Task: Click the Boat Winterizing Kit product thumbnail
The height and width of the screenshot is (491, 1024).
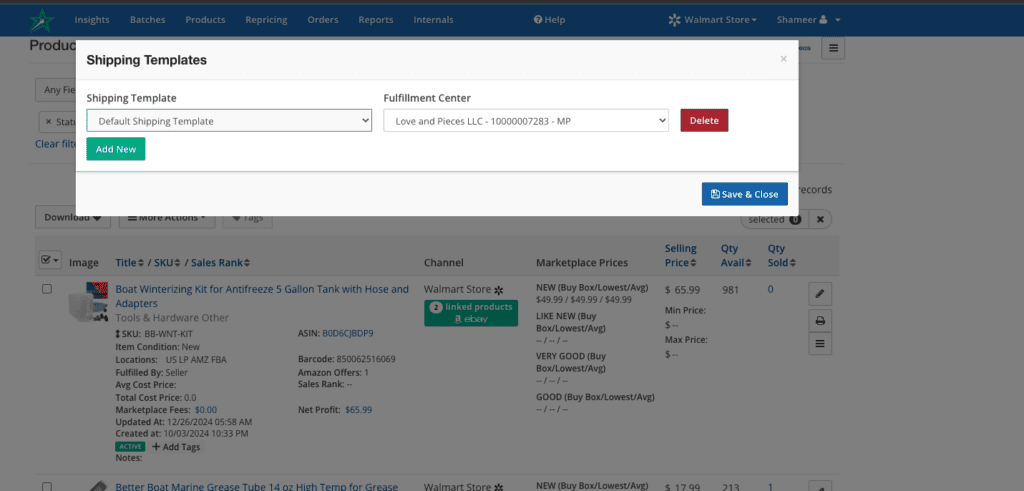Action: pyautogui.click(x=88, y=302)
